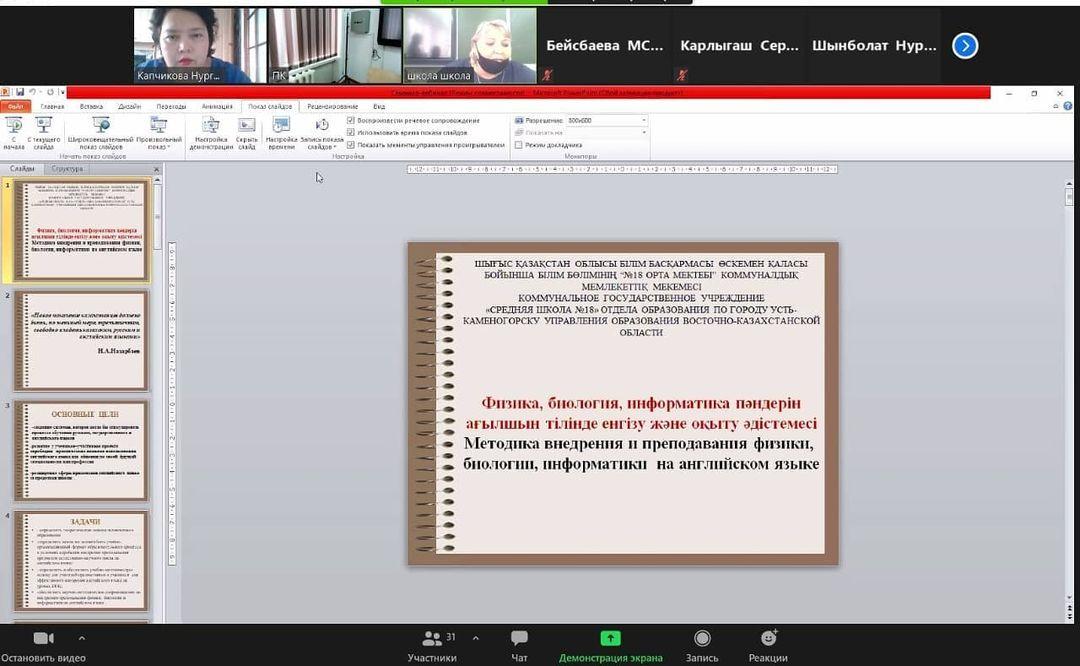The image size is (1080, 666).
Task: Minimize the ribbon with small arrow
Action: 1055,106
